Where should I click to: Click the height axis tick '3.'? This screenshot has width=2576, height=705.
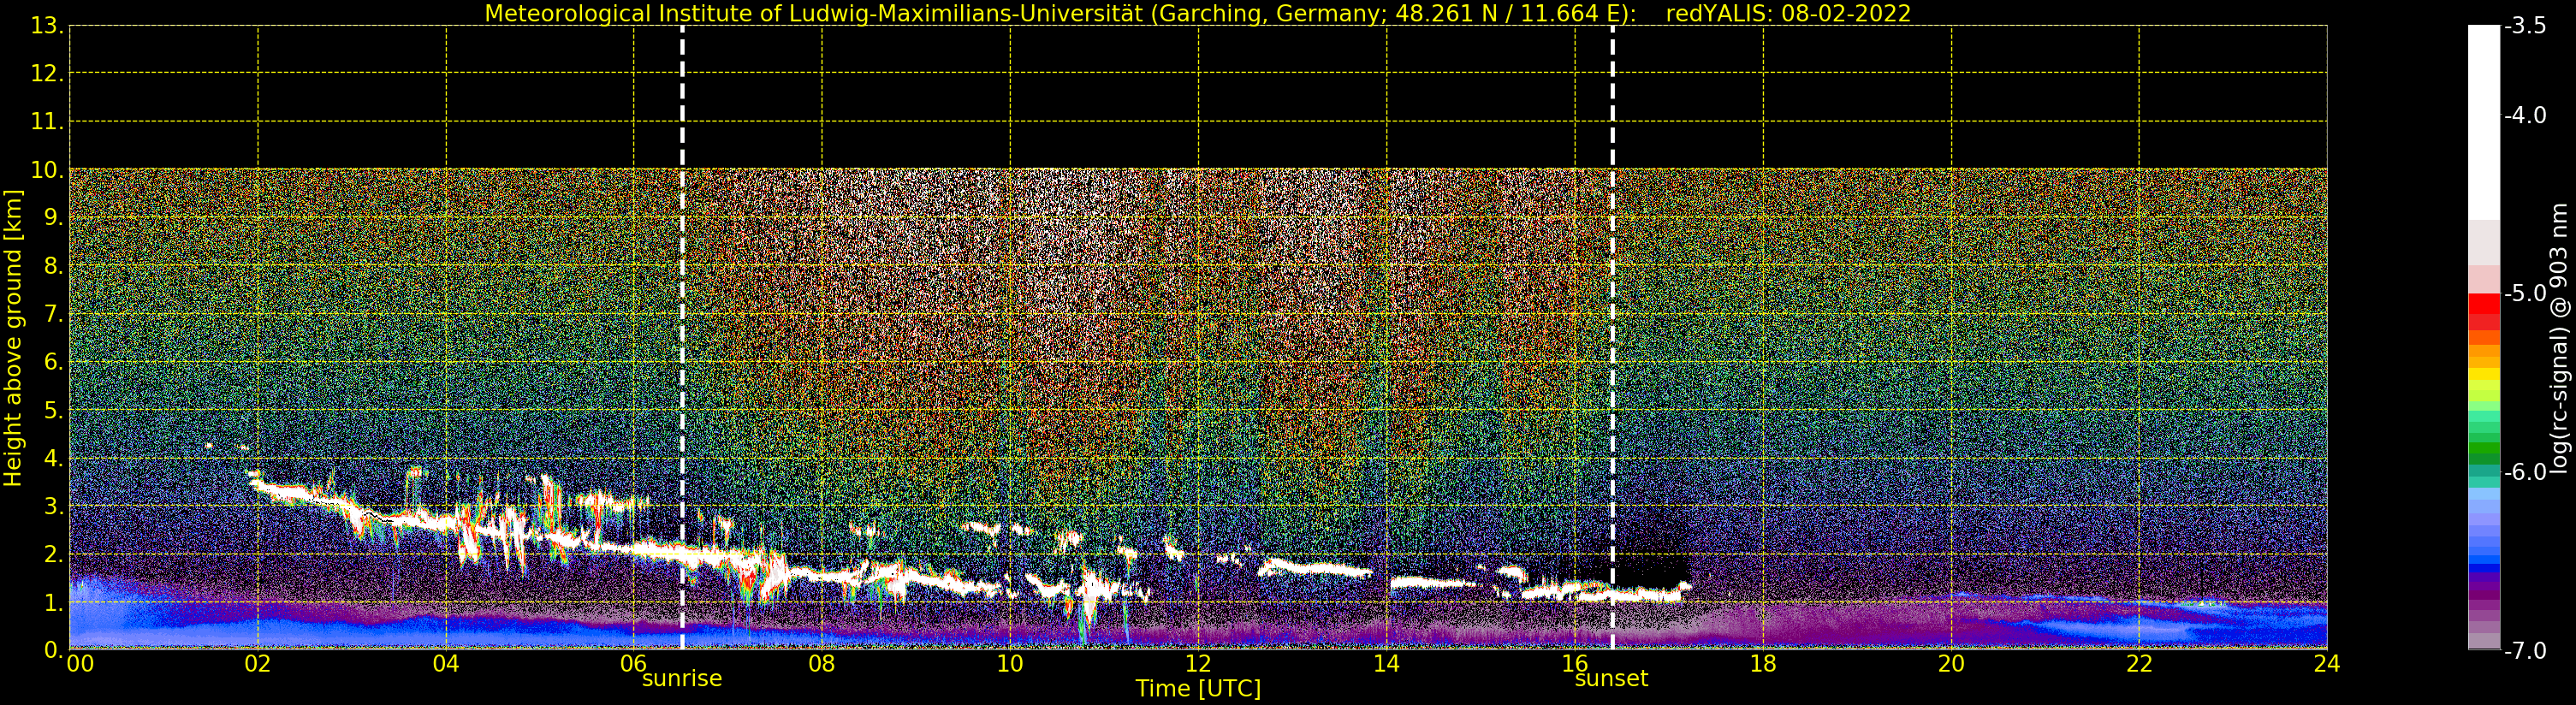(x=53, y=507)
